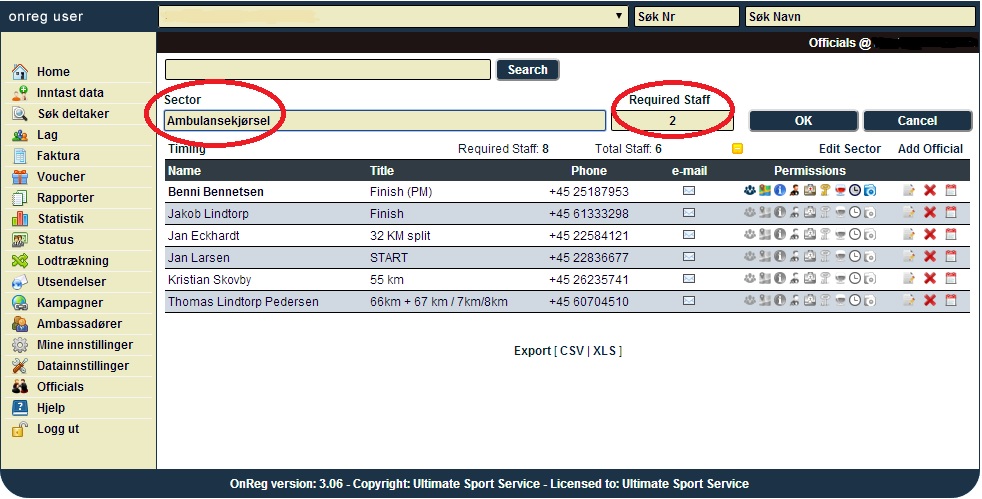Toggle Benni Bennetsen's key permission icon
This screenshot has height=499, width=982.
[x=825, y=190]
